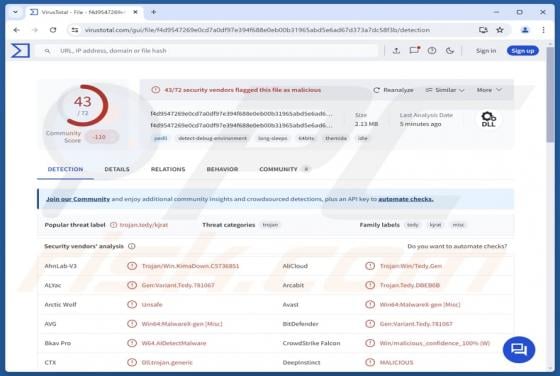Open the browser tab search chevron

pos(15,12)
